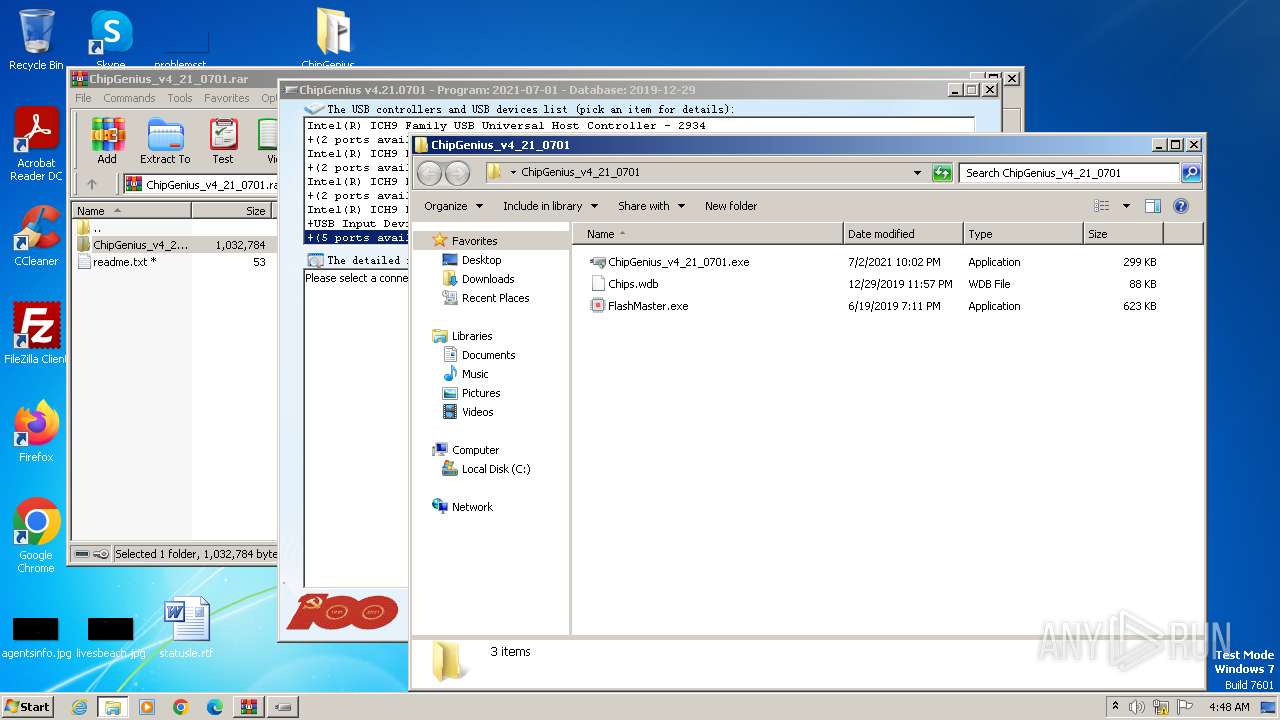This screenshot has width=1280, height=720.
Task: Open the statusle.rtf document icon
Action: click(x=186, y=628)
